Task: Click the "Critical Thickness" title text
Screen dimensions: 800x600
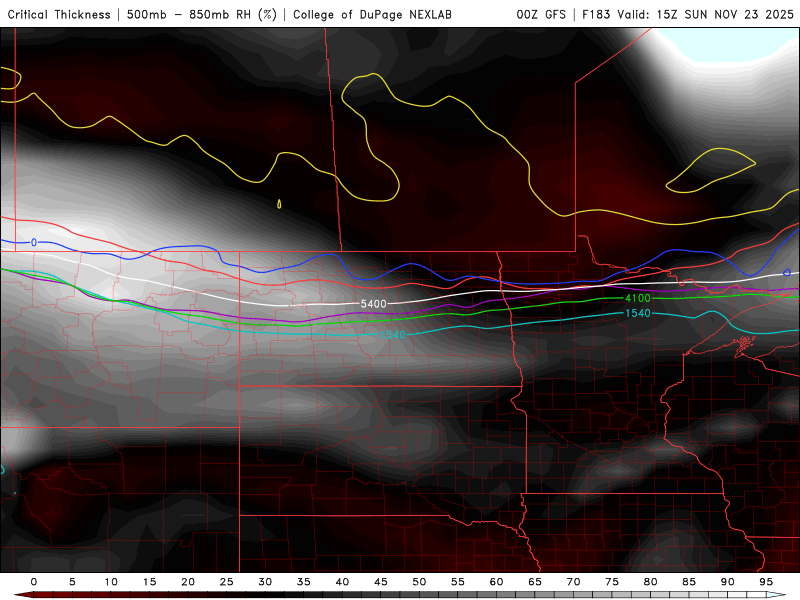Action: click(x=59, y=14)
